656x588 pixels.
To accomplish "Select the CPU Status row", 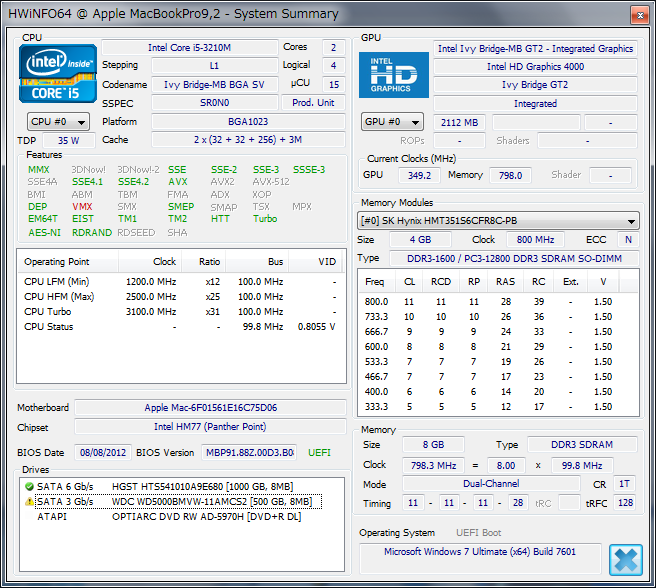I will tap(180, 327).
